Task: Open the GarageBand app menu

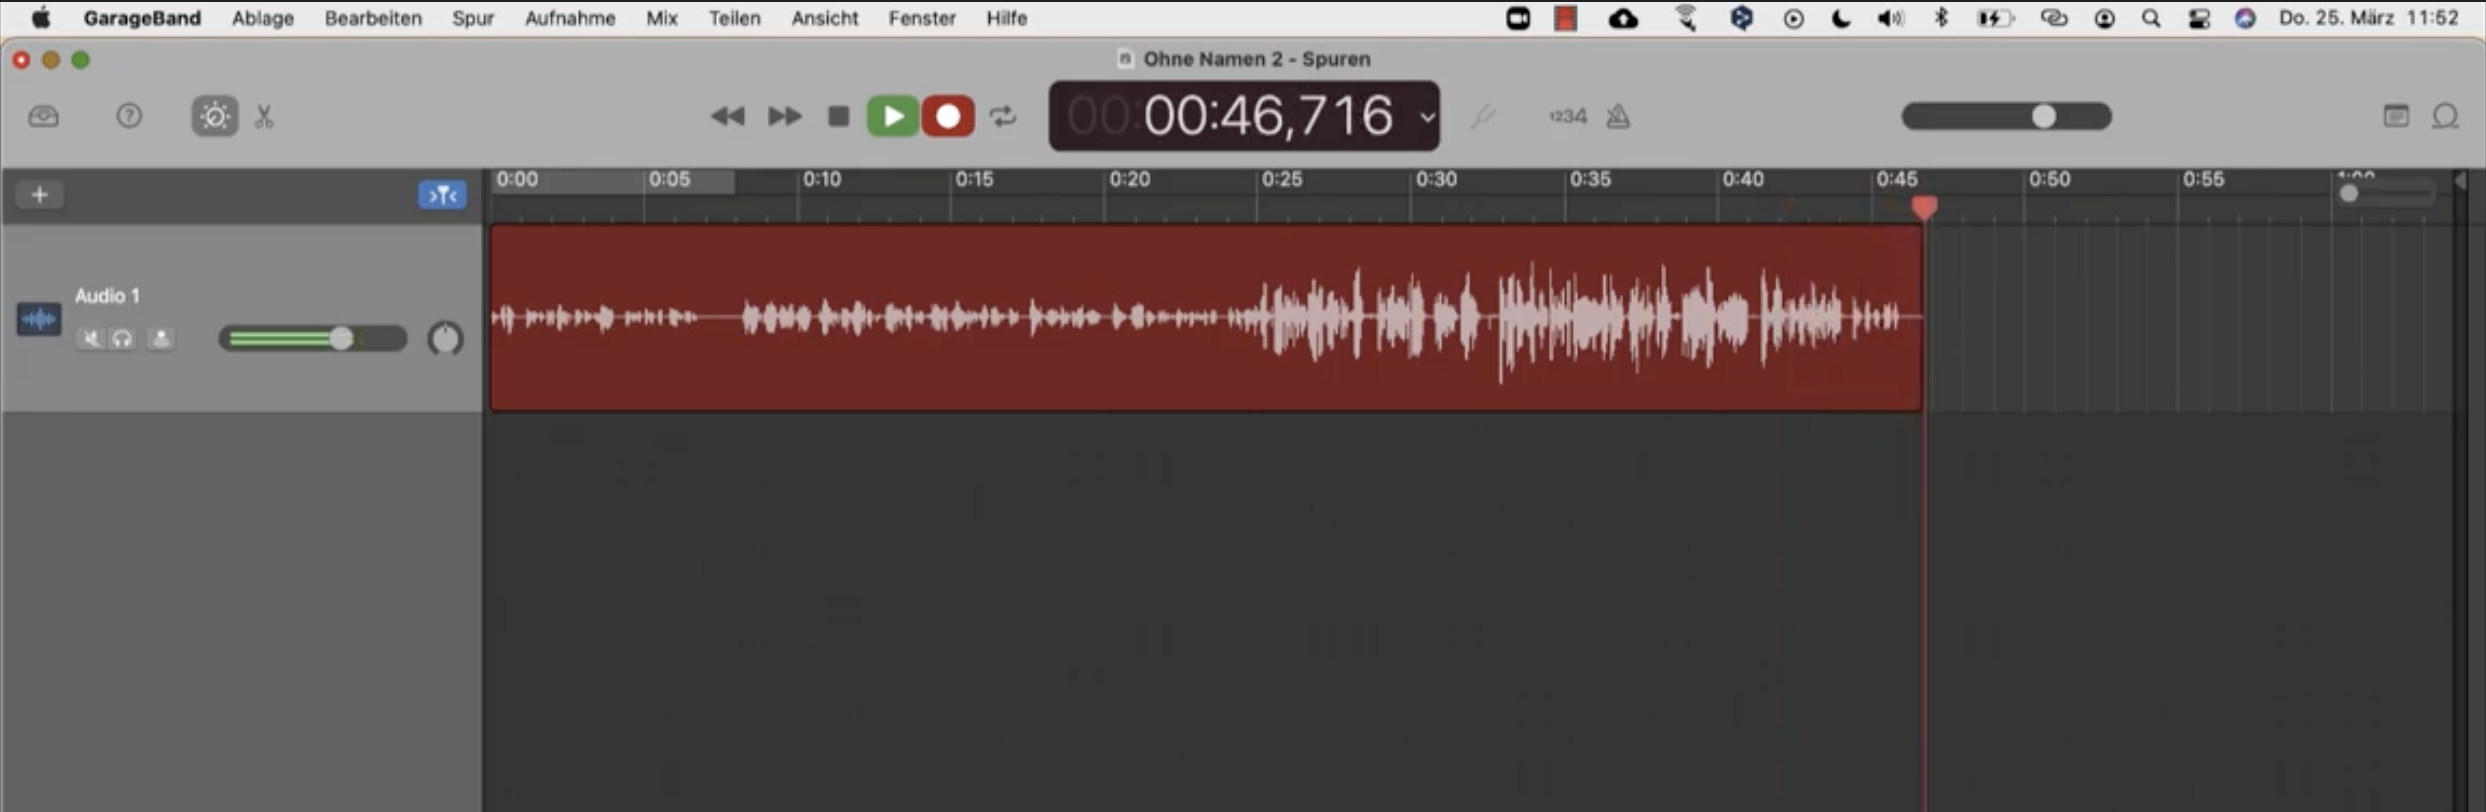Action: [x=142, y=18]
